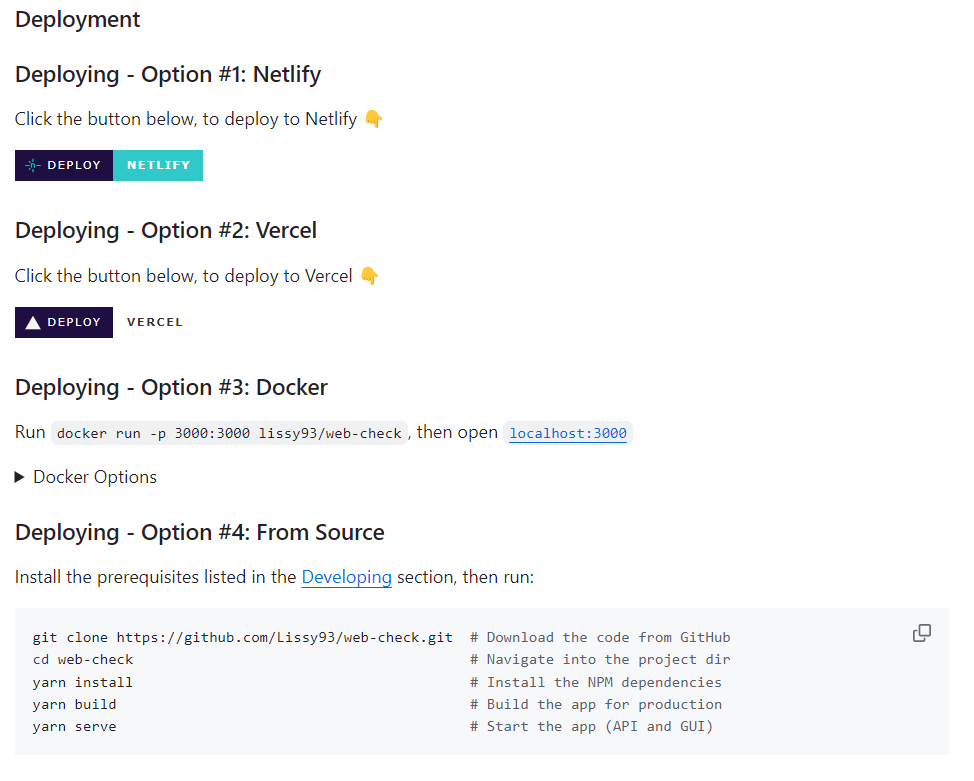Click the Option #1: Netlify heading
The width and height of the screenshot is (974, 781).
[x=168, y=75]
